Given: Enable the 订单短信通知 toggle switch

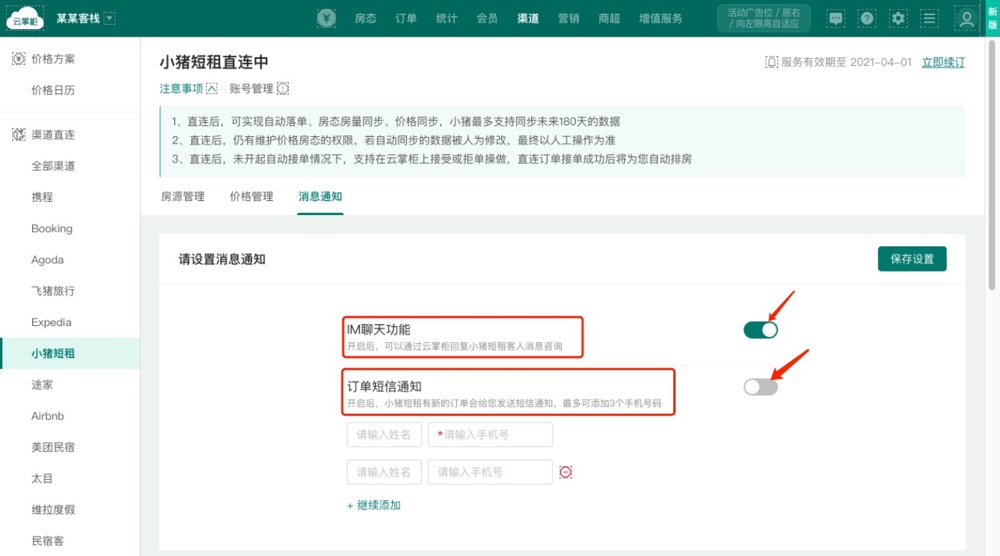Looking at the screenshot, I should 760,387.
